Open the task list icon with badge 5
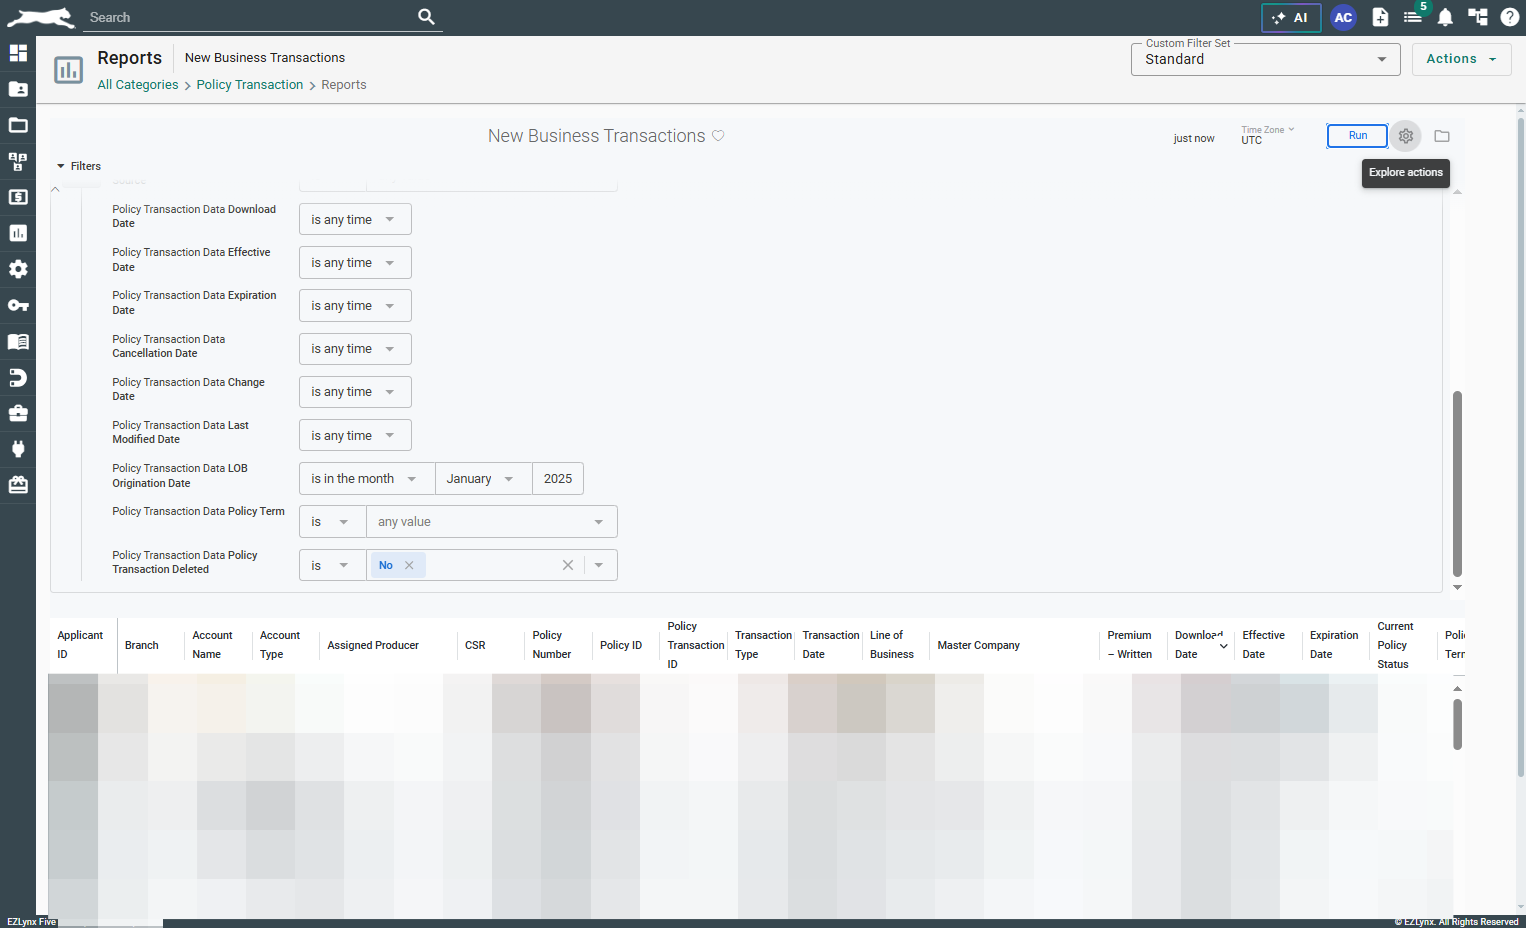The width and height of the screenshot is (1526, 928). pos(1413,17)
